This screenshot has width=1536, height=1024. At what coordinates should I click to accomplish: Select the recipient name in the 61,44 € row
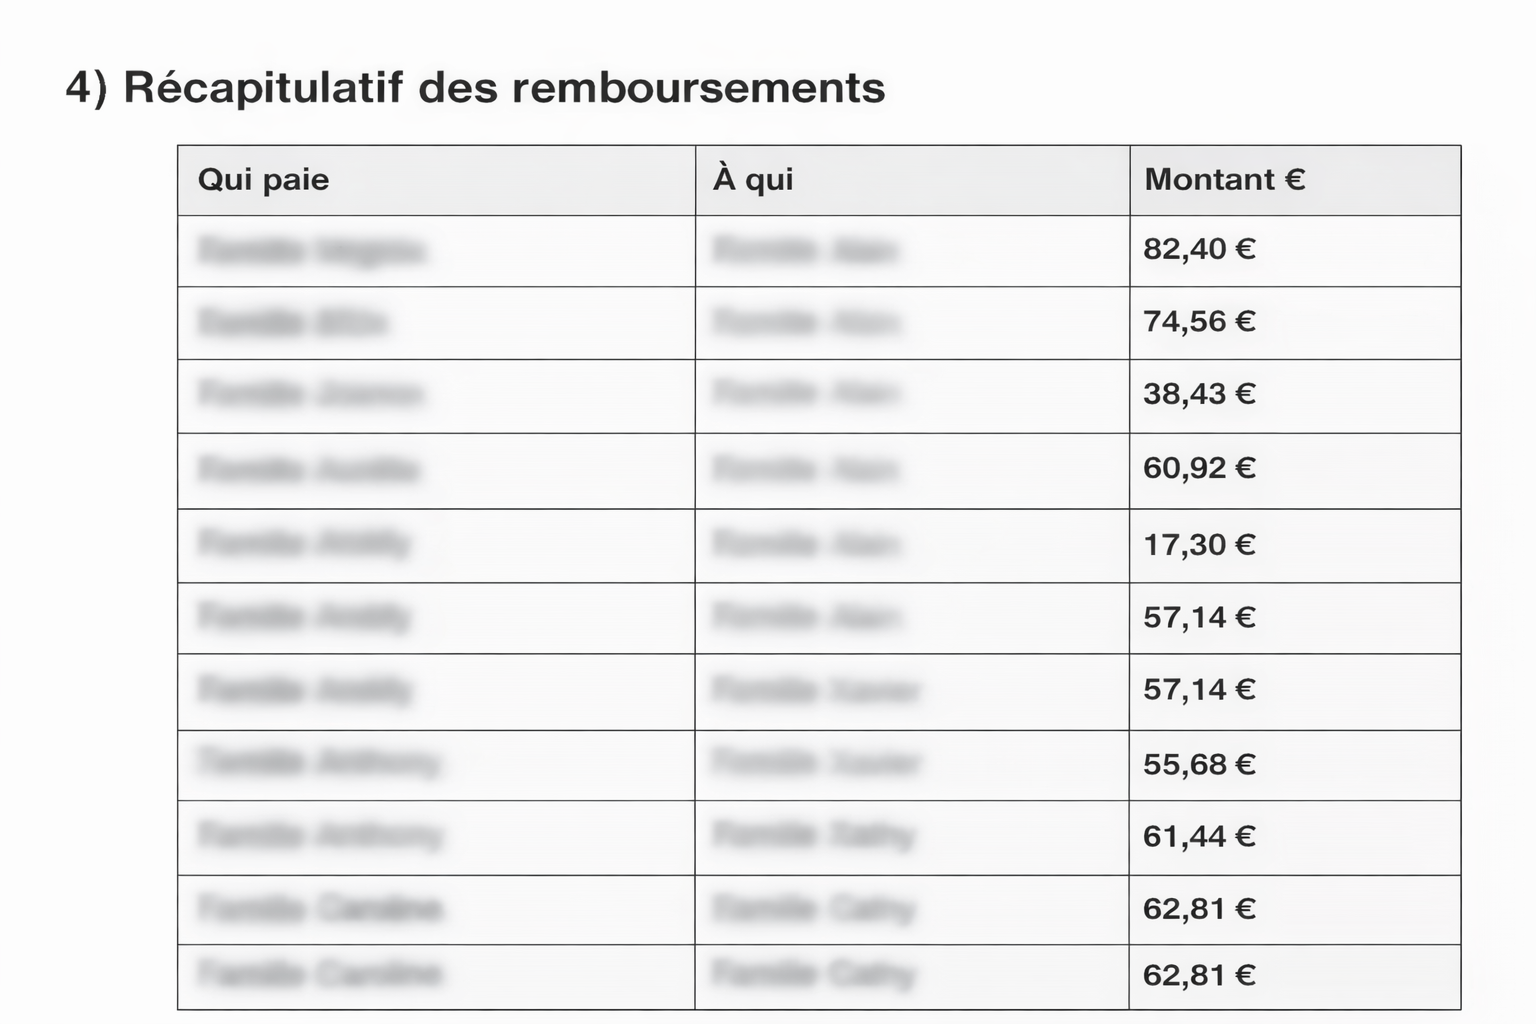pyautogui.click(x=812, y=835)
